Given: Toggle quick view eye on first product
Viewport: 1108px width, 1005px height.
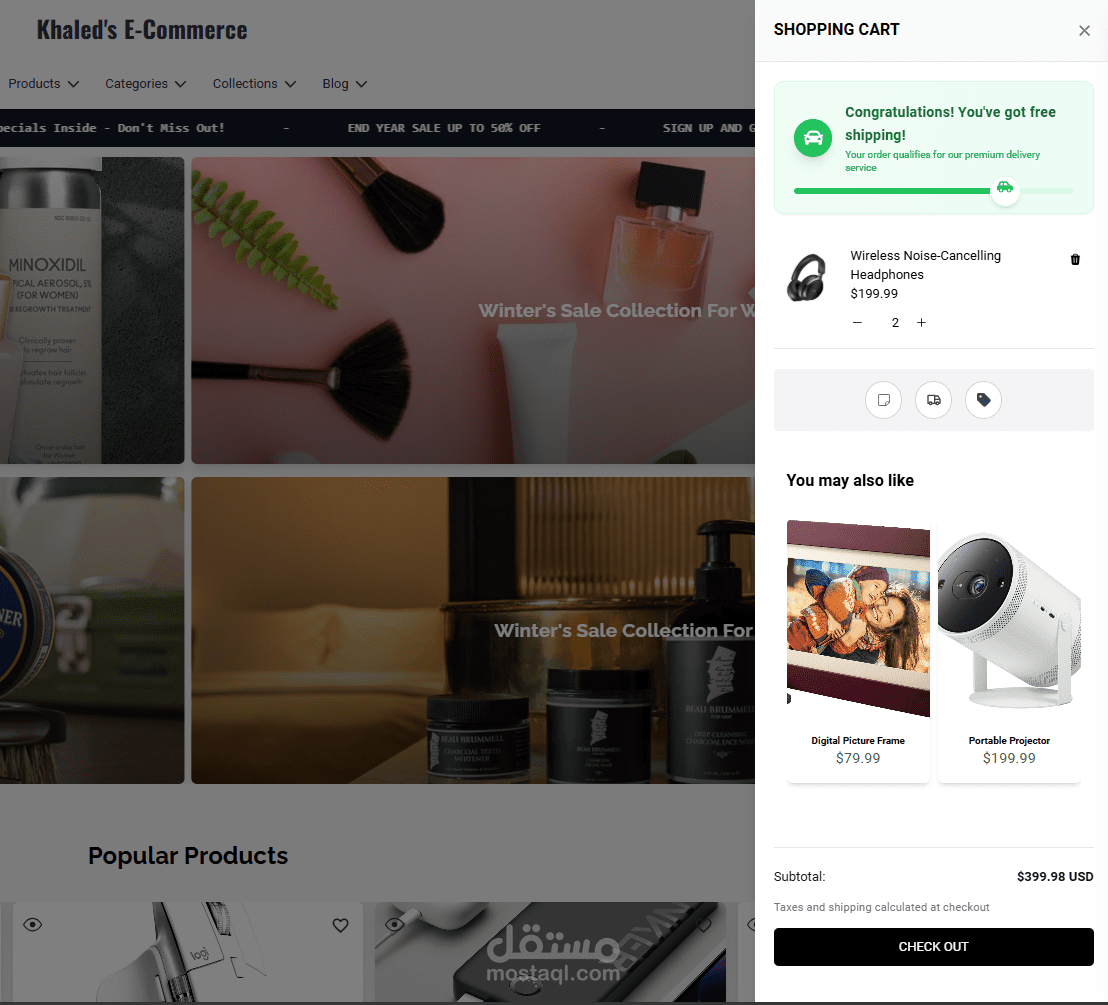Looking at the screenshot, I should pos(33,924).
